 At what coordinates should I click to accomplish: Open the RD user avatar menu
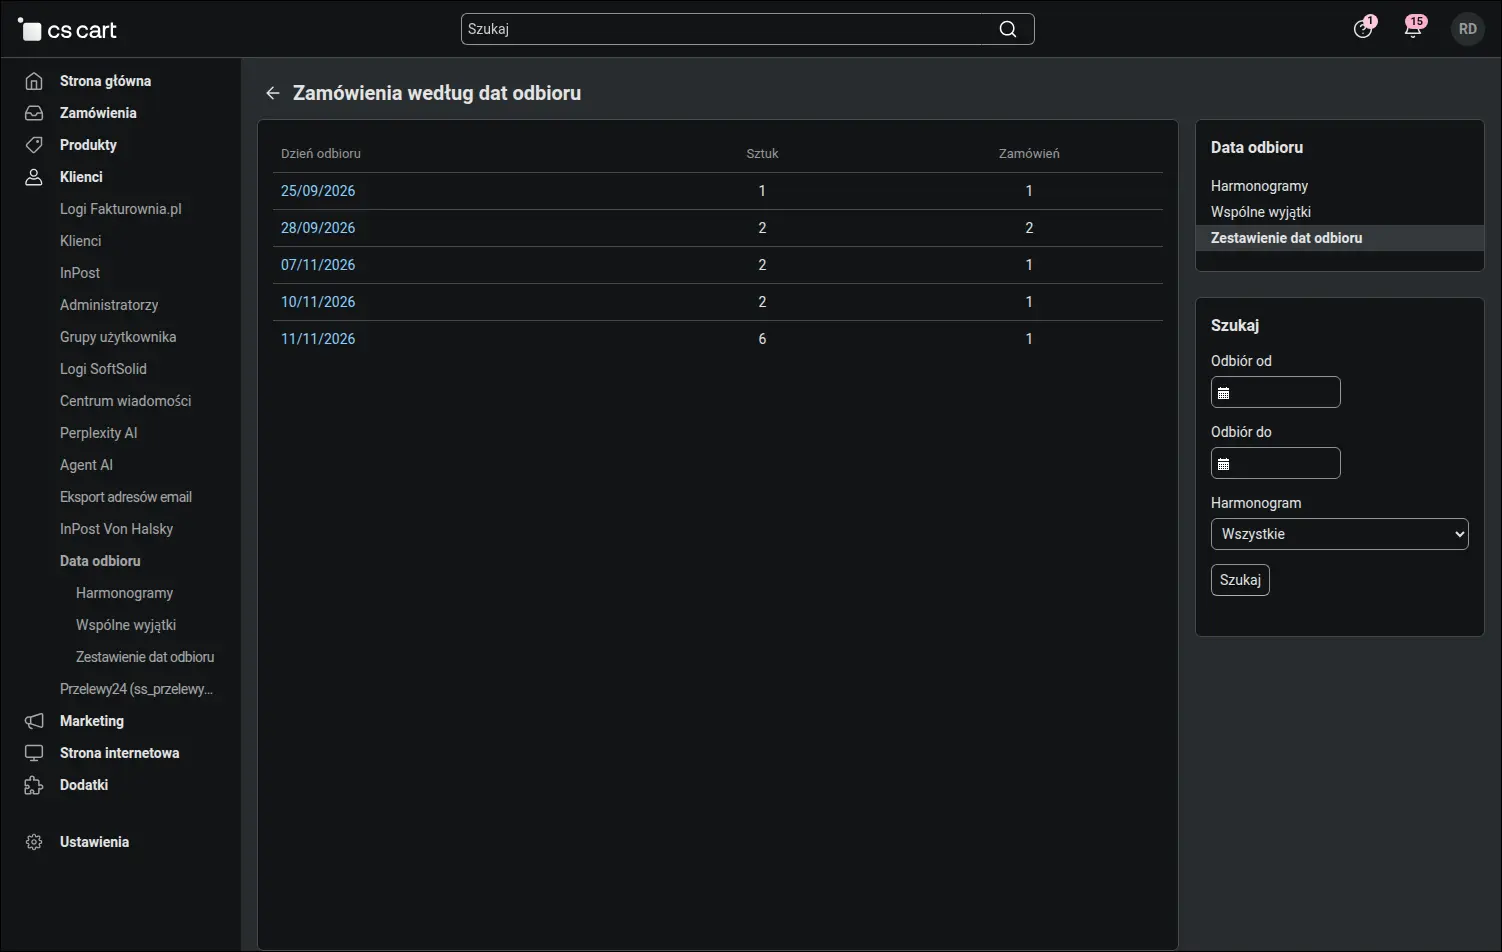[x=1467, y=29]
